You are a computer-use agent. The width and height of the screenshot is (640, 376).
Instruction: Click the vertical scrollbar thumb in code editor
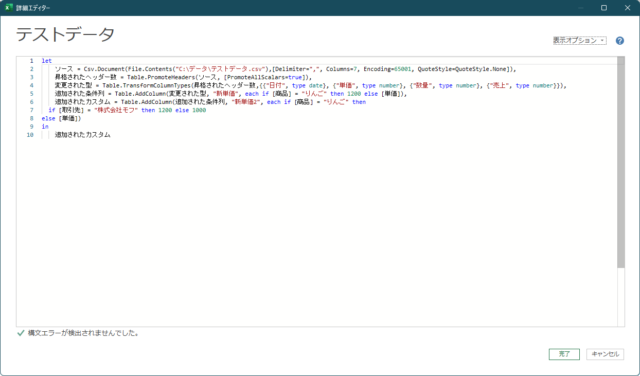(x=621, y=162)
